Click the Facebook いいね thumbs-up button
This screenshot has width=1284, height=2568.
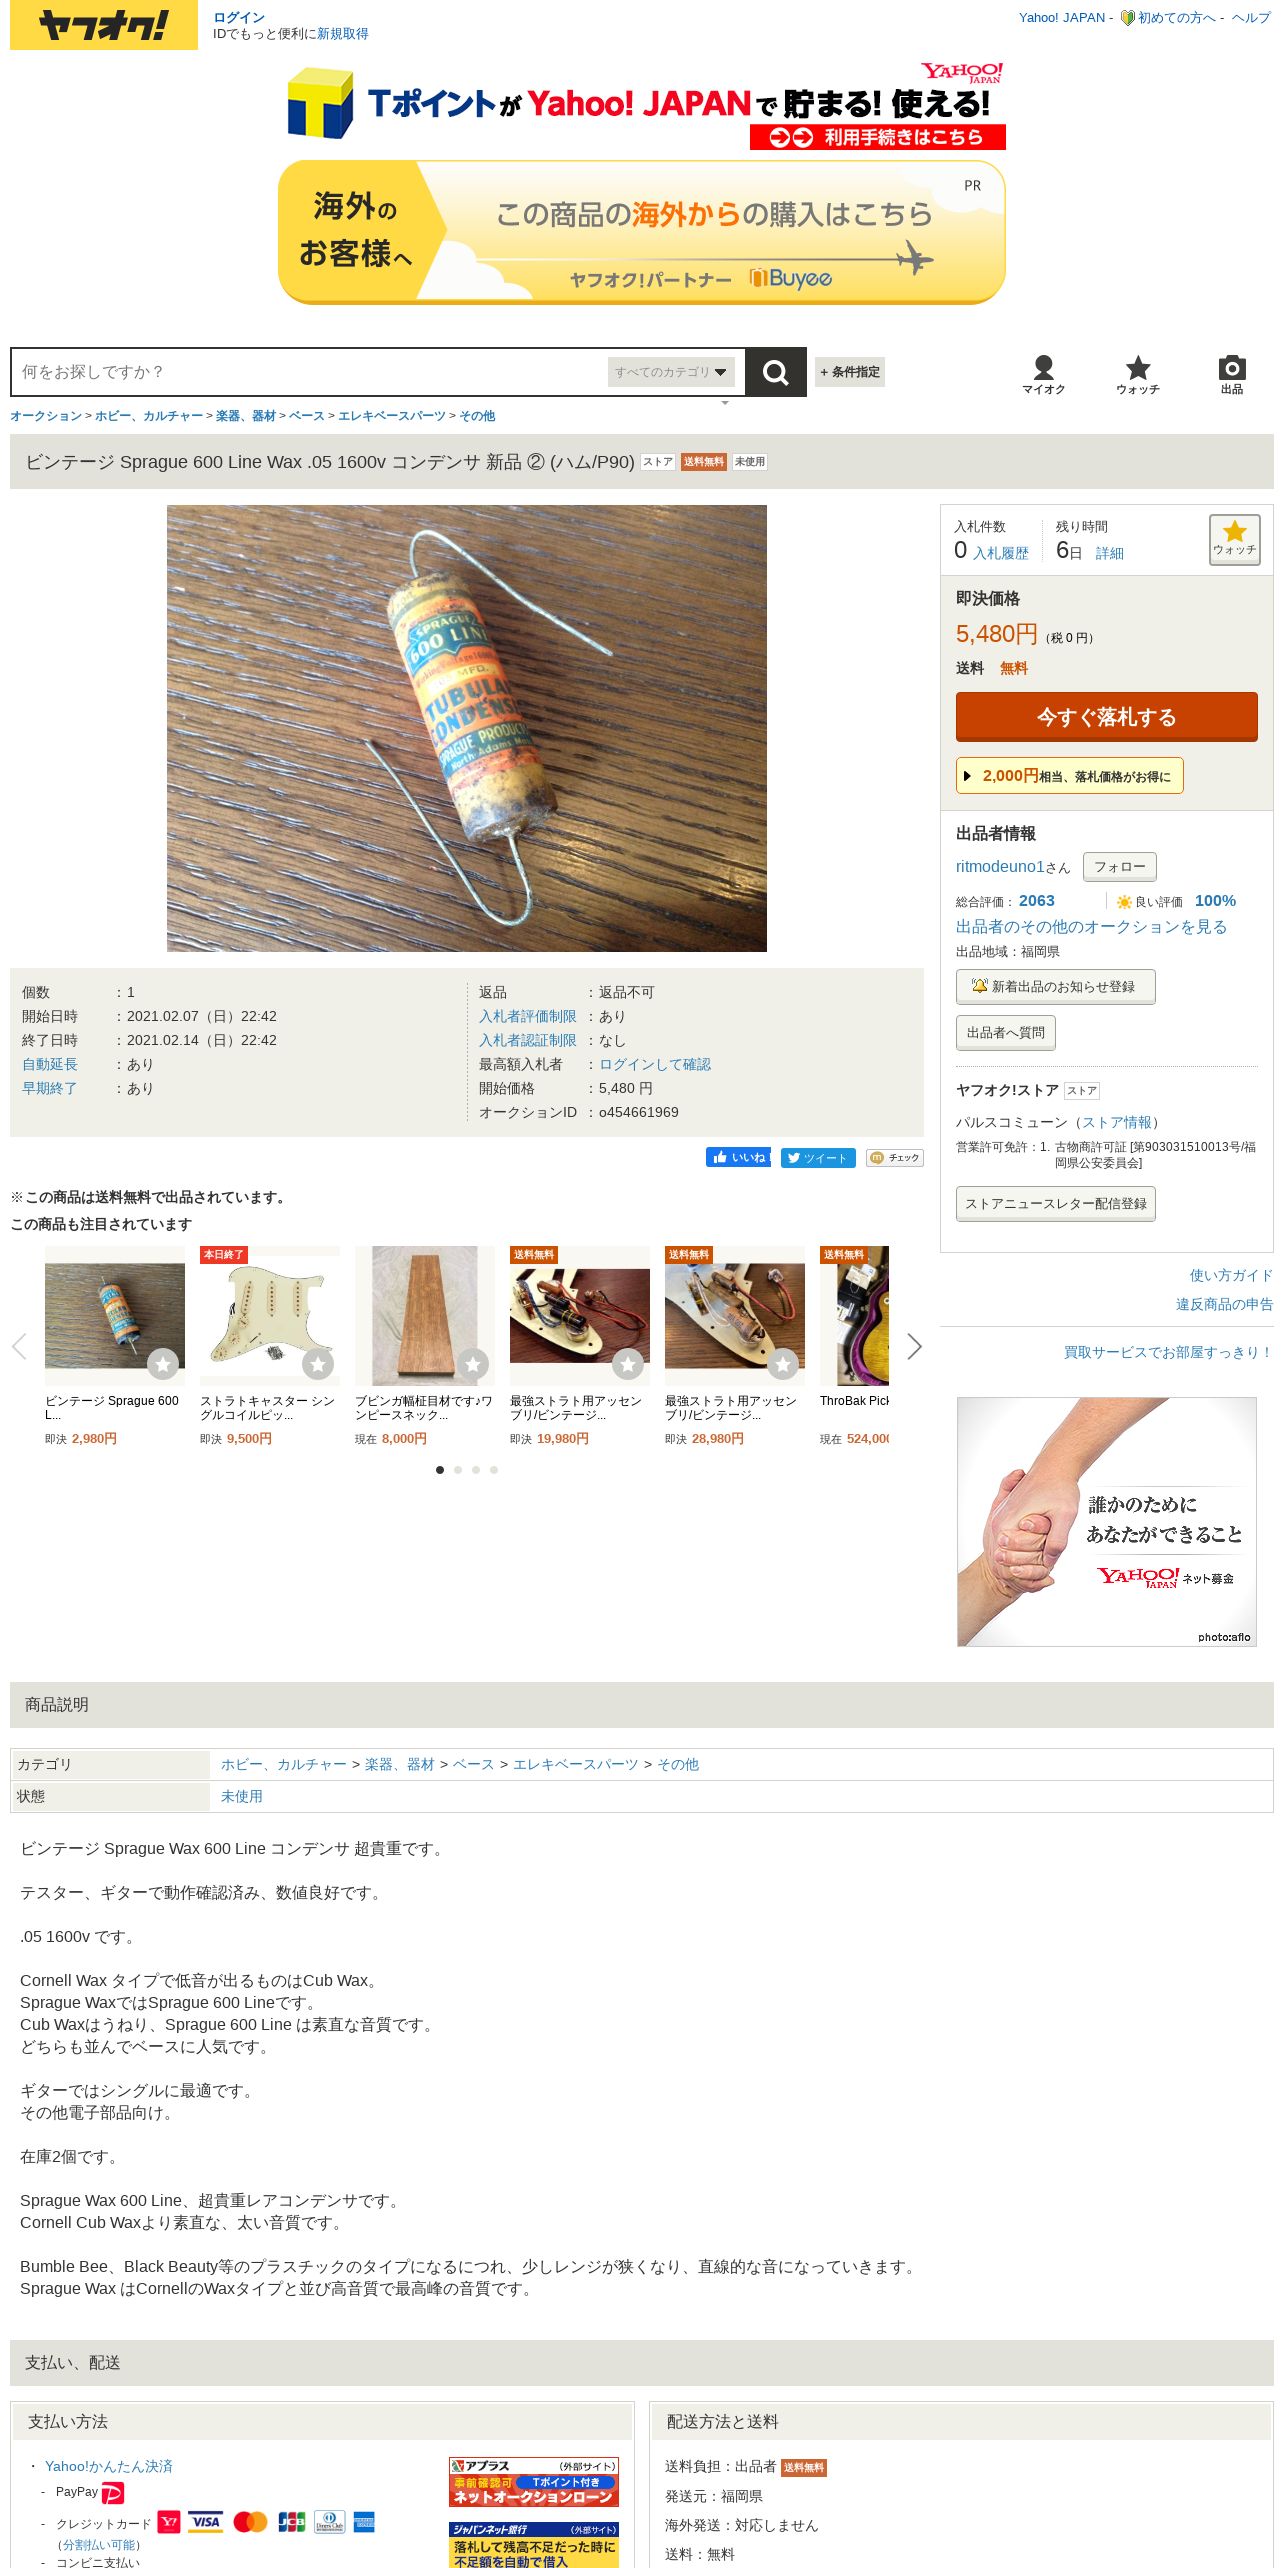(738, 1157)
